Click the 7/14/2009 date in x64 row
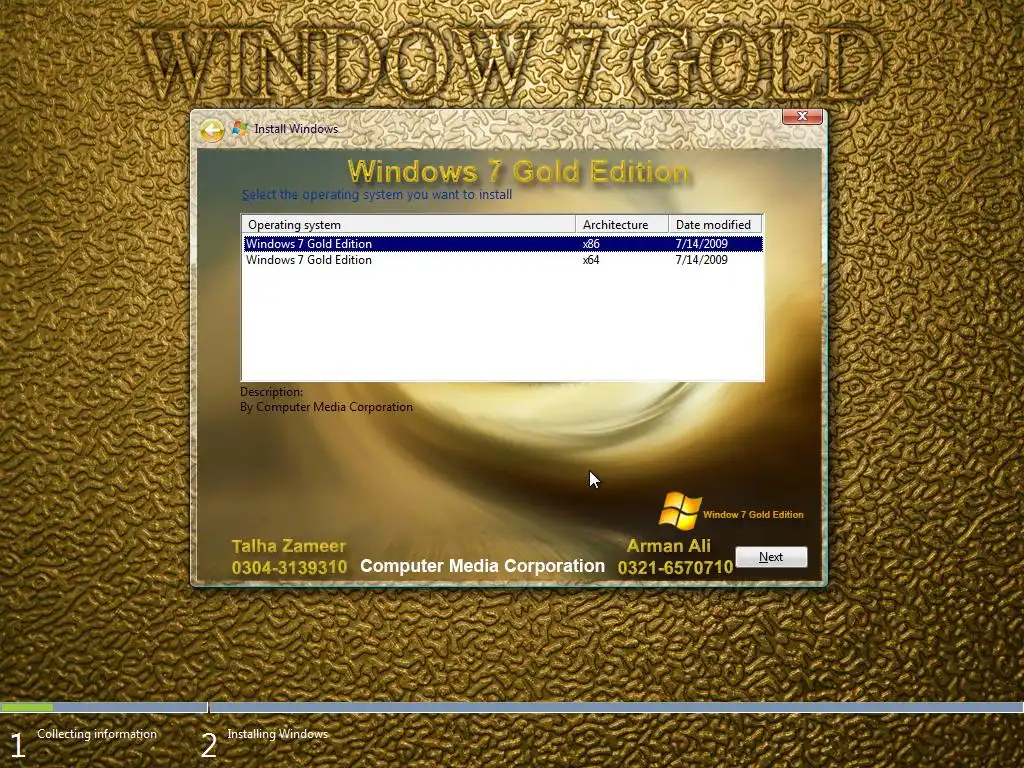This screenshot has width=1024, height=768. (x=701, y=260)
